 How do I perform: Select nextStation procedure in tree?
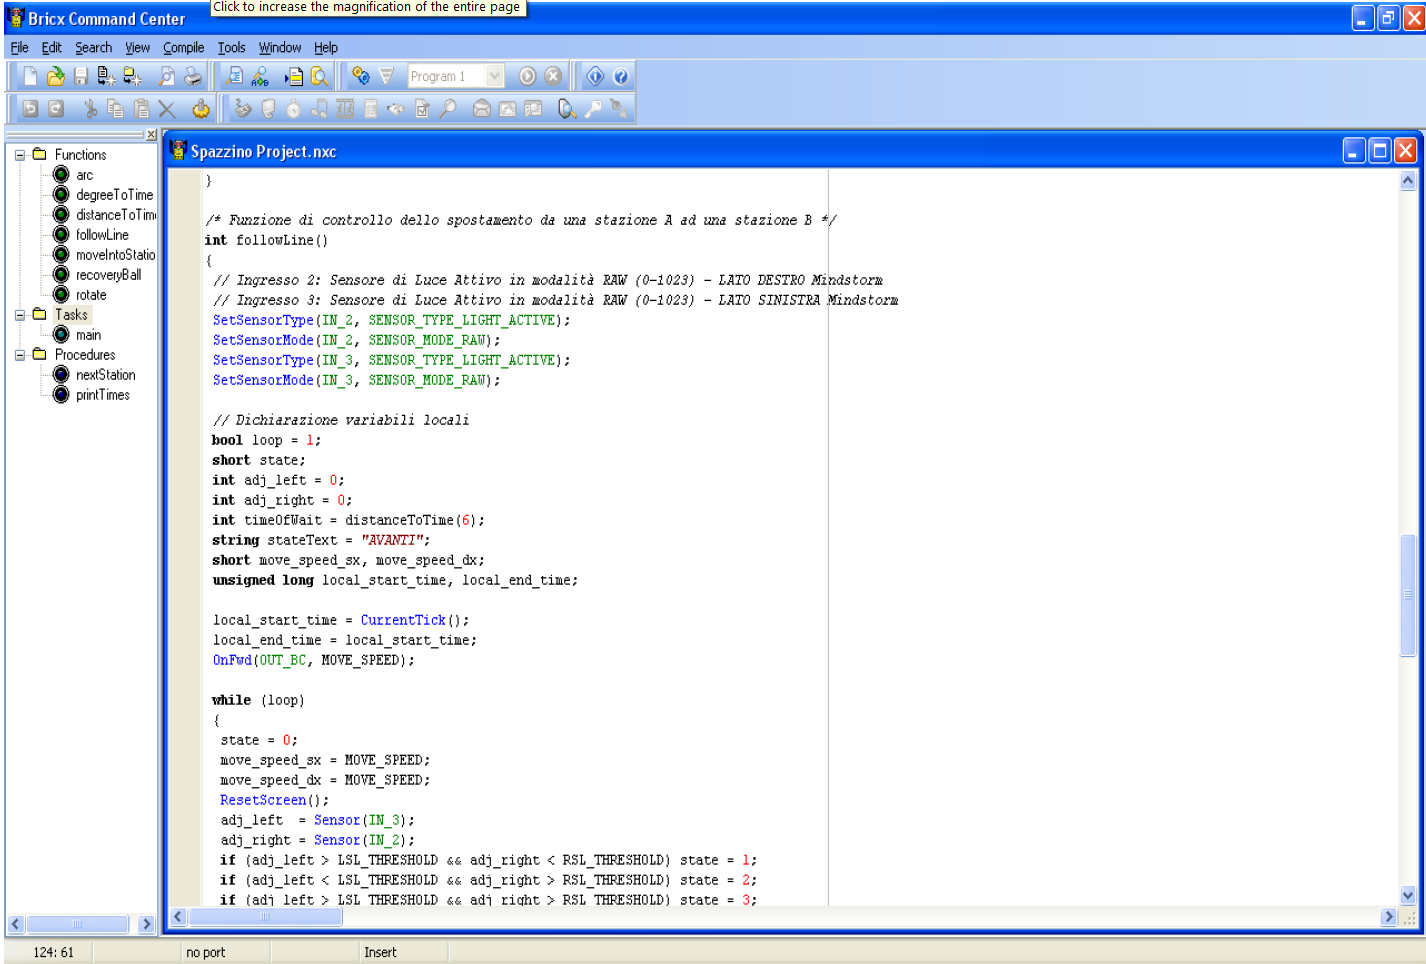pyautogui.click(x=106, y=375)
